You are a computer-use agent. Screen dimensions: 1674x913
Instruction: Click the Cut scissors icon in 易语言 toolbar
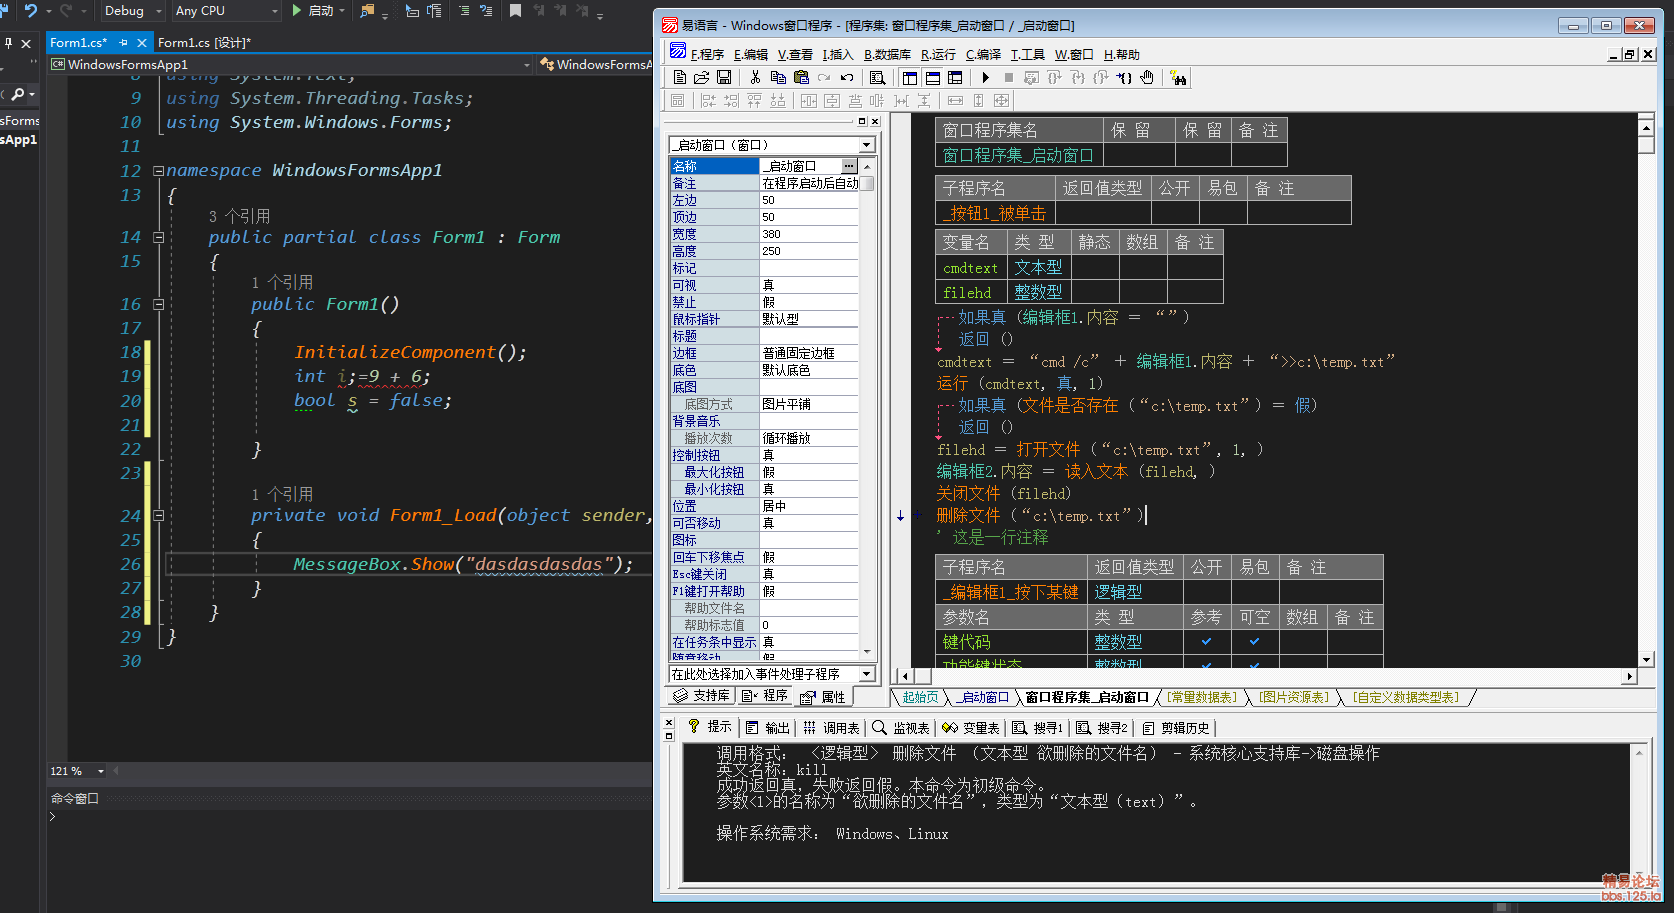pos(755,77)
